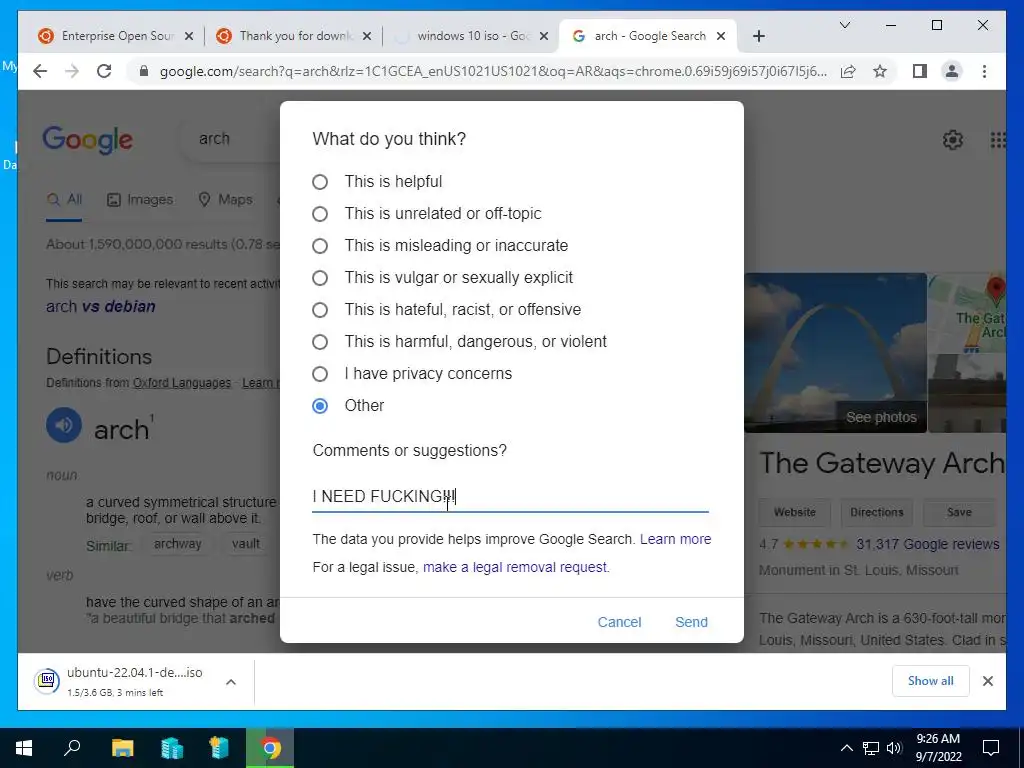The image size is (1024, 768).
Task: Select 'I have privacy concerns' option
Action: click(x=319, y=374)
